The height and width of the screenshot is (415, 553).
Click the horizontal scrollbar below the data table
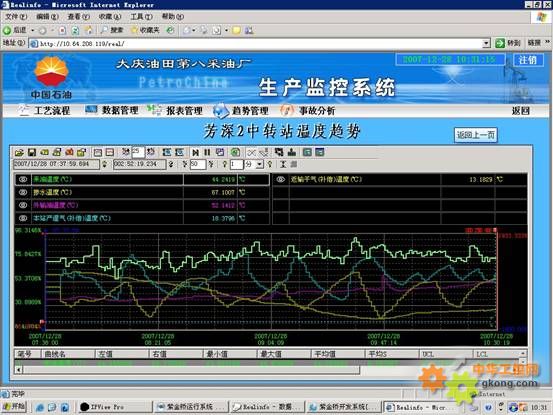coord(188,370)
